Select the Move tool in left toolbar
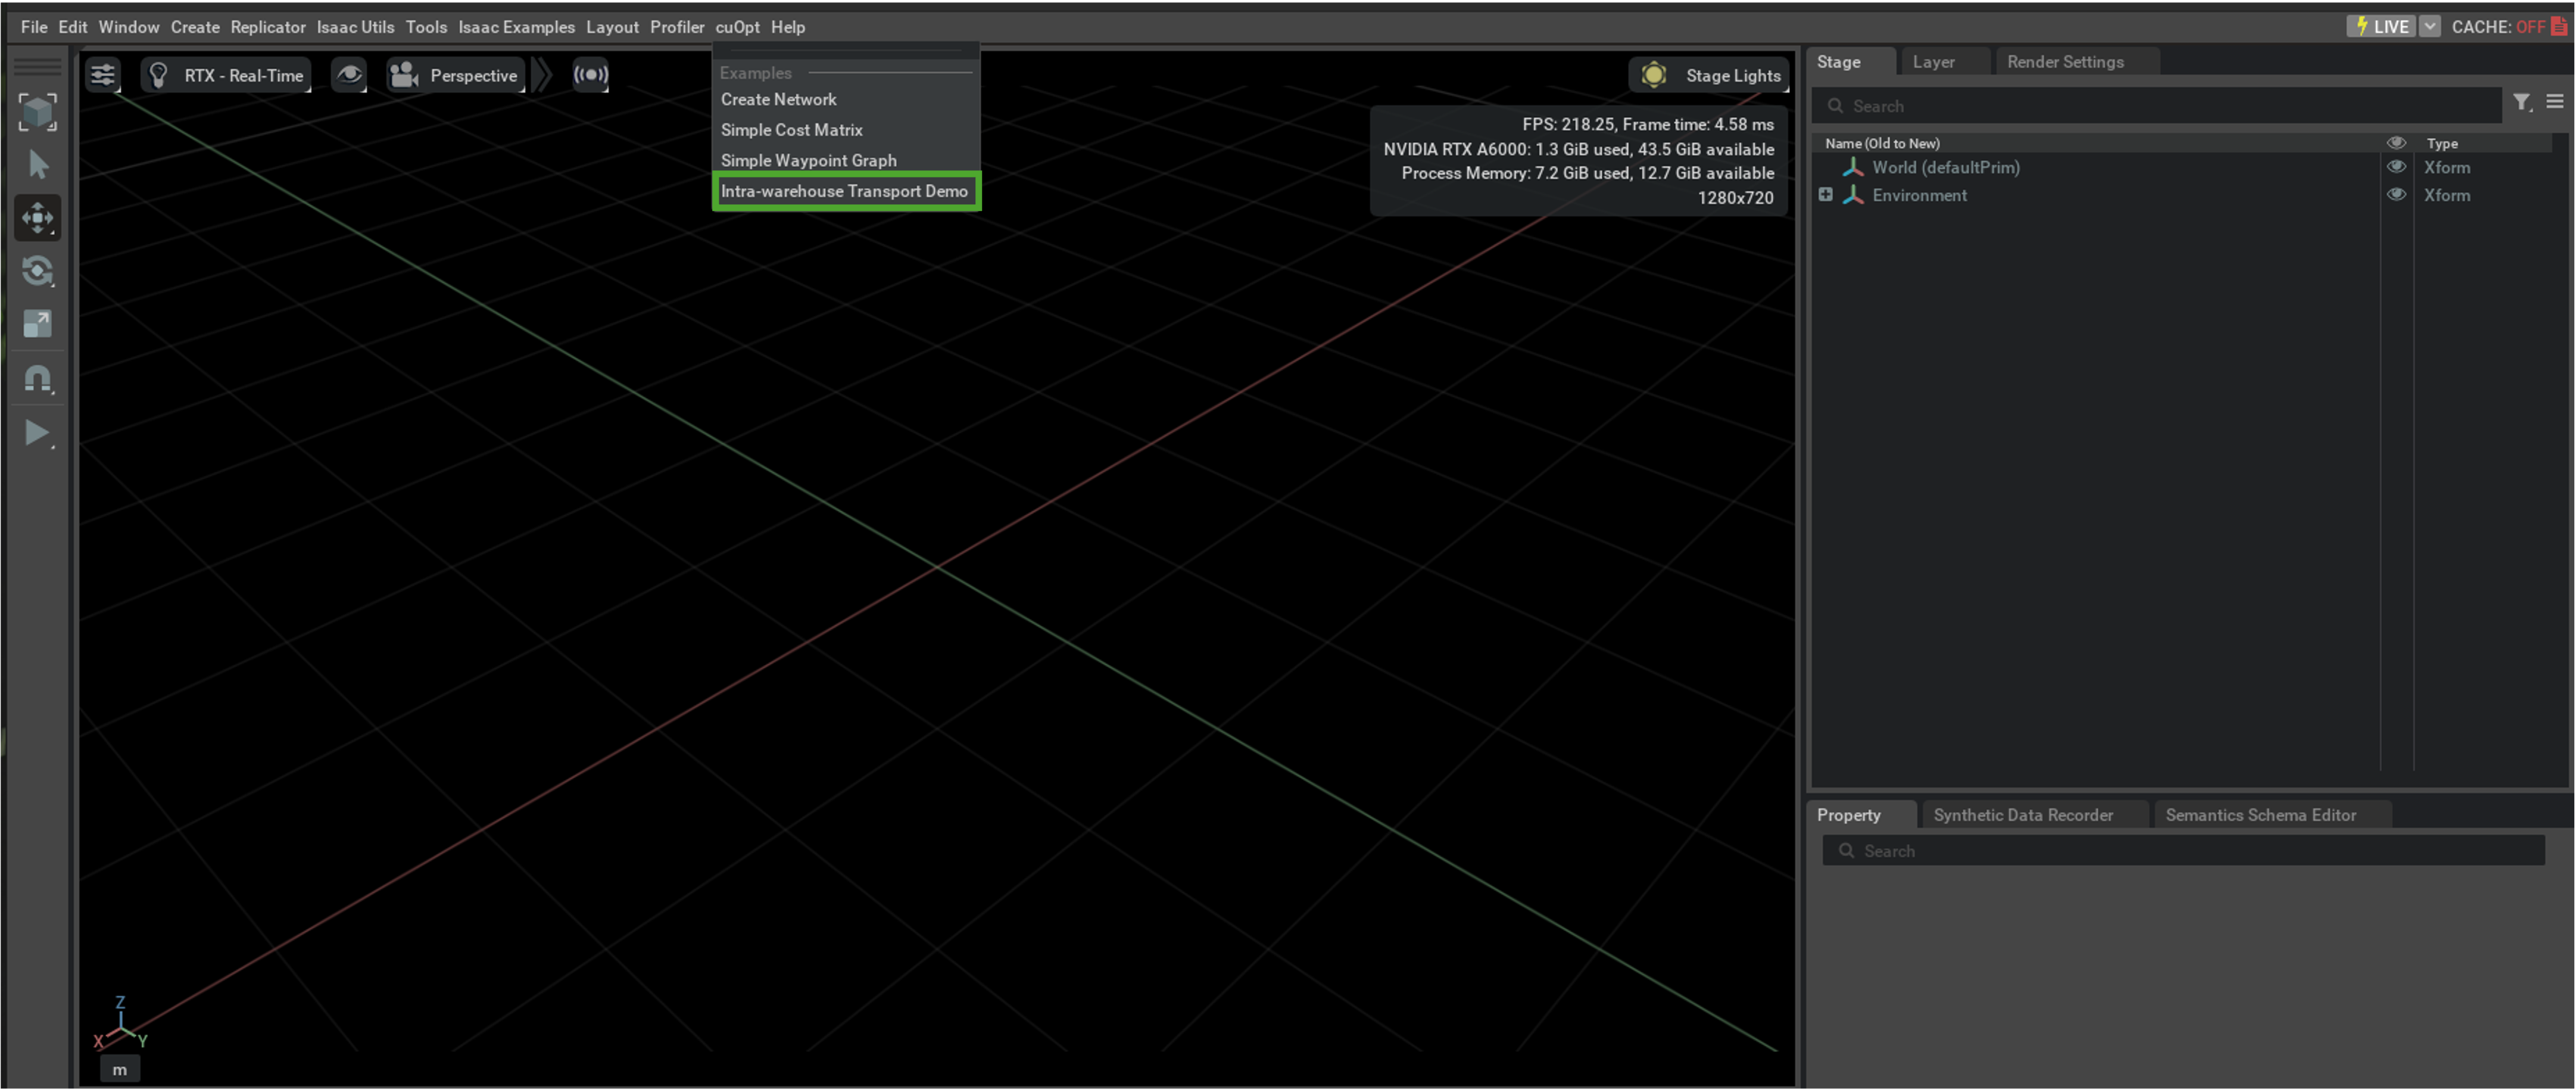Screen dimensions: 2576x1089 point(38,218)
